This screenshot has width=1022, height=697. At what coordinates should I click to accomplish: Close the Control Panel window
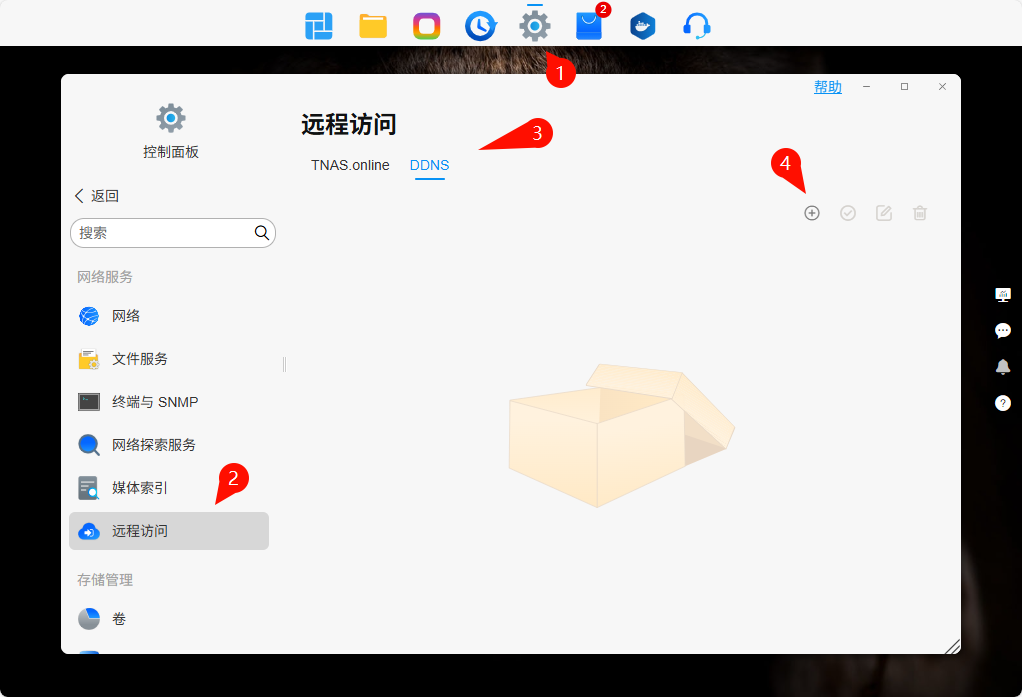(942, 87)
